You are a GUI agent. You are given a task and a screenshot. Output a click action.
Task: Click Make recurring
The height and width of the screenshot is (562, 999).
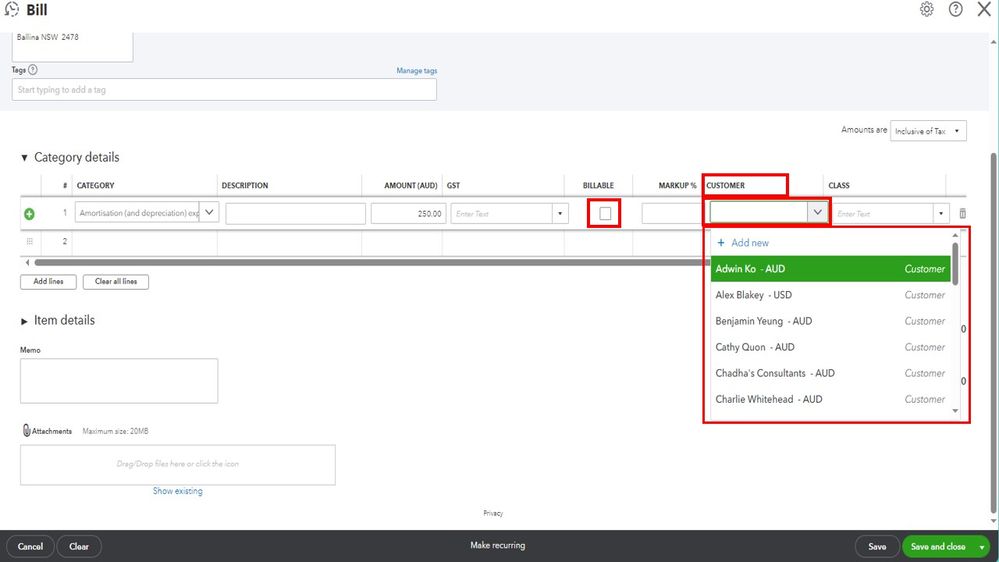point(498,545)
